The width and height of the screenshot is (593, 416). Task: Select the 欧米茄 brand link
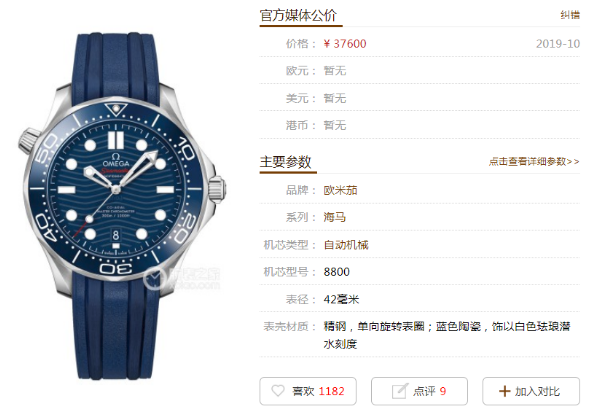(340, 190)
